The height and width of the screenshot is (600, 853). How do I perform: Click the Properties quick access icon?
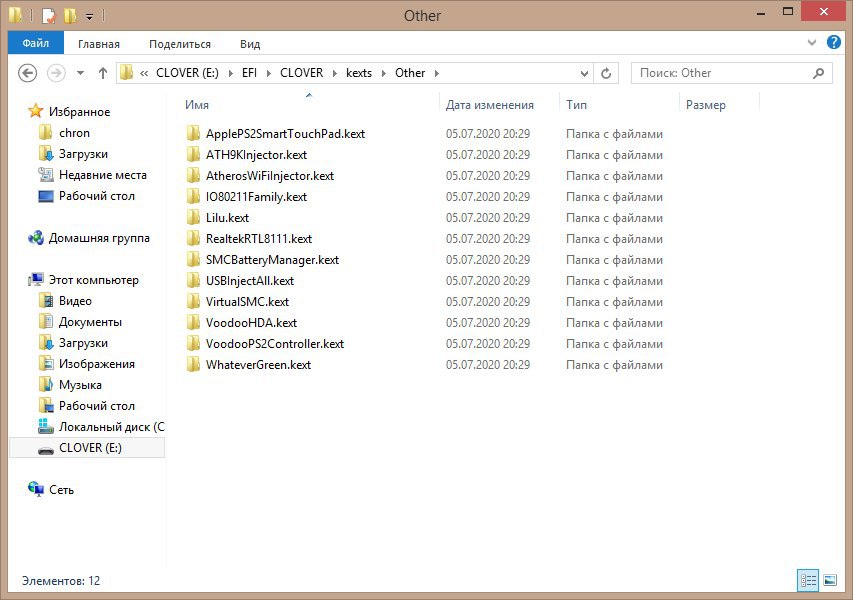(49, 16)
